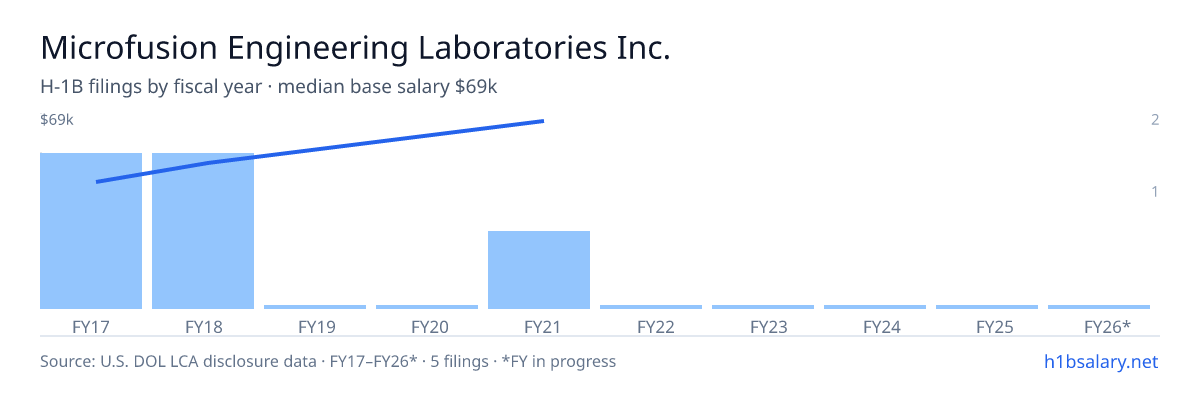The height and width of the screenshot is (400, 1200).
Task: Select the small FY25 bar
Action: coord(987,307)
